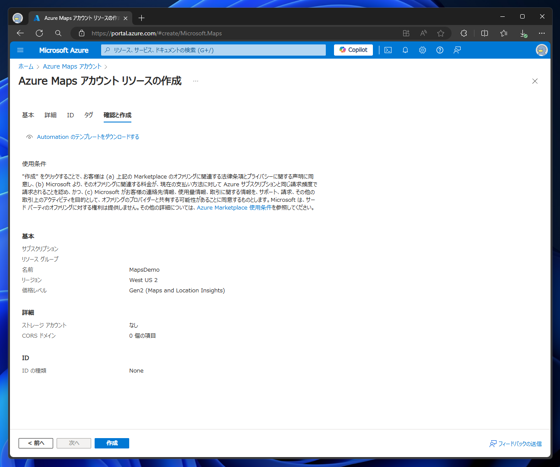The height and width of the screenshot is (467, 560).
Task: Open the favorites list icon
Action: coord(504,33)
